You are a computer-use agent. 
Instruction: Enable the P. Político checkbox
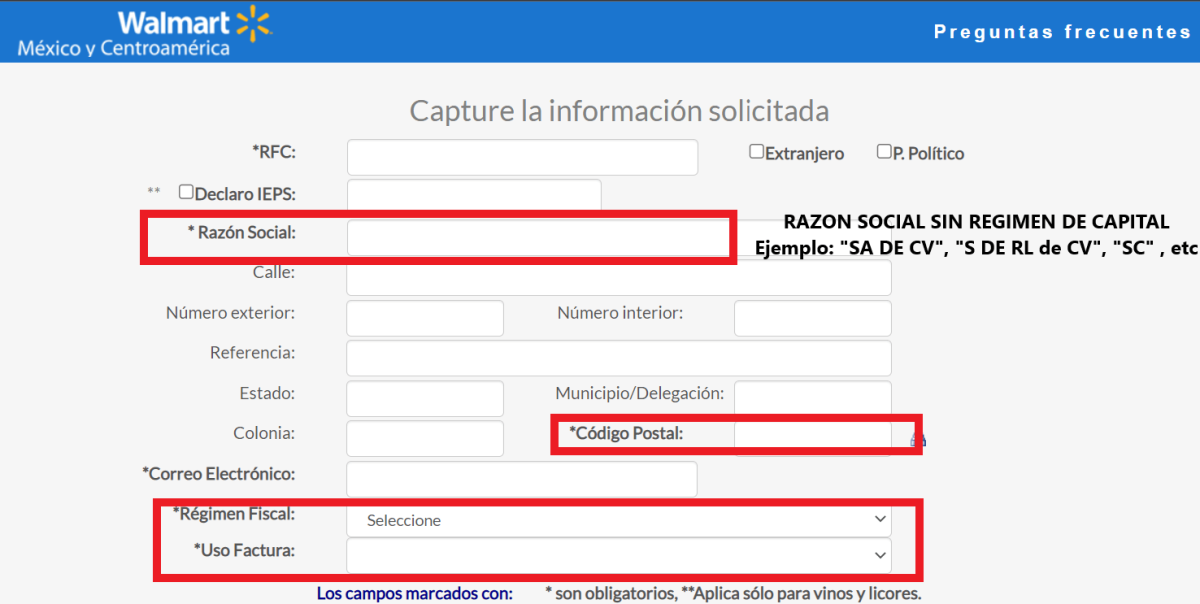[x=884, y=152]
